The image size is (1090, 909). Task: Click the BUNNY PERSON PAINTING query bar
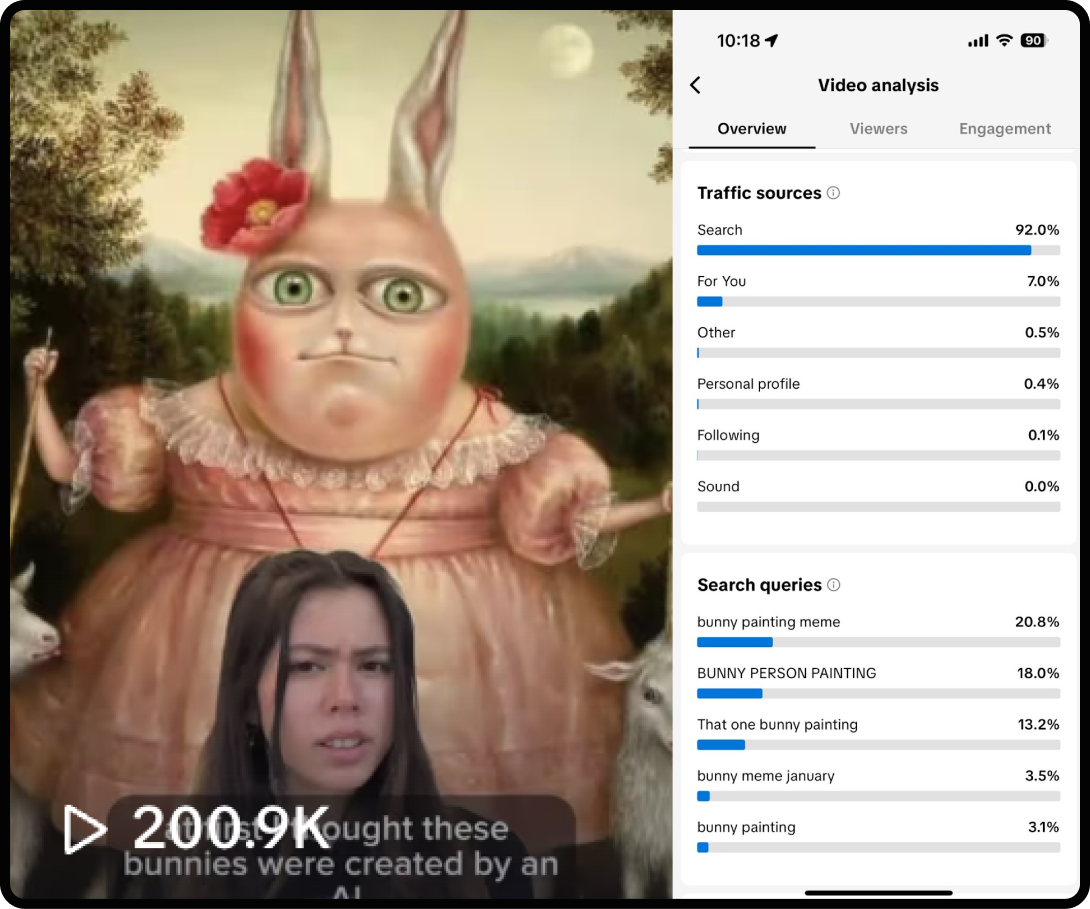click(879, 694)
